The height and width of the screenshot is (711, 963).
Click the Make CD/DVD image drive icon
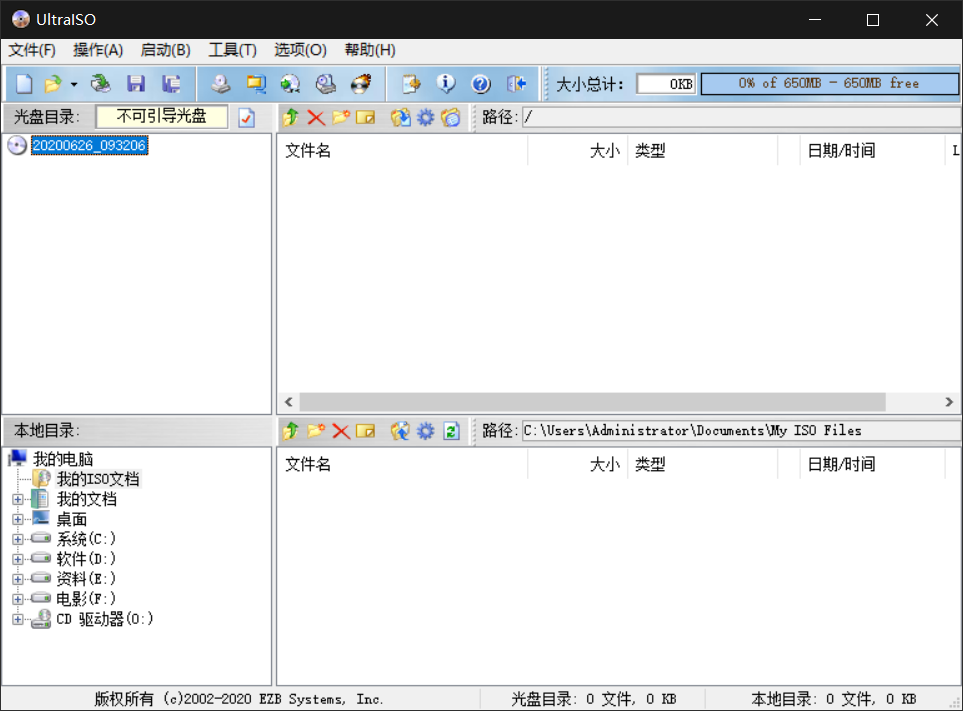(x=220, y=84)
